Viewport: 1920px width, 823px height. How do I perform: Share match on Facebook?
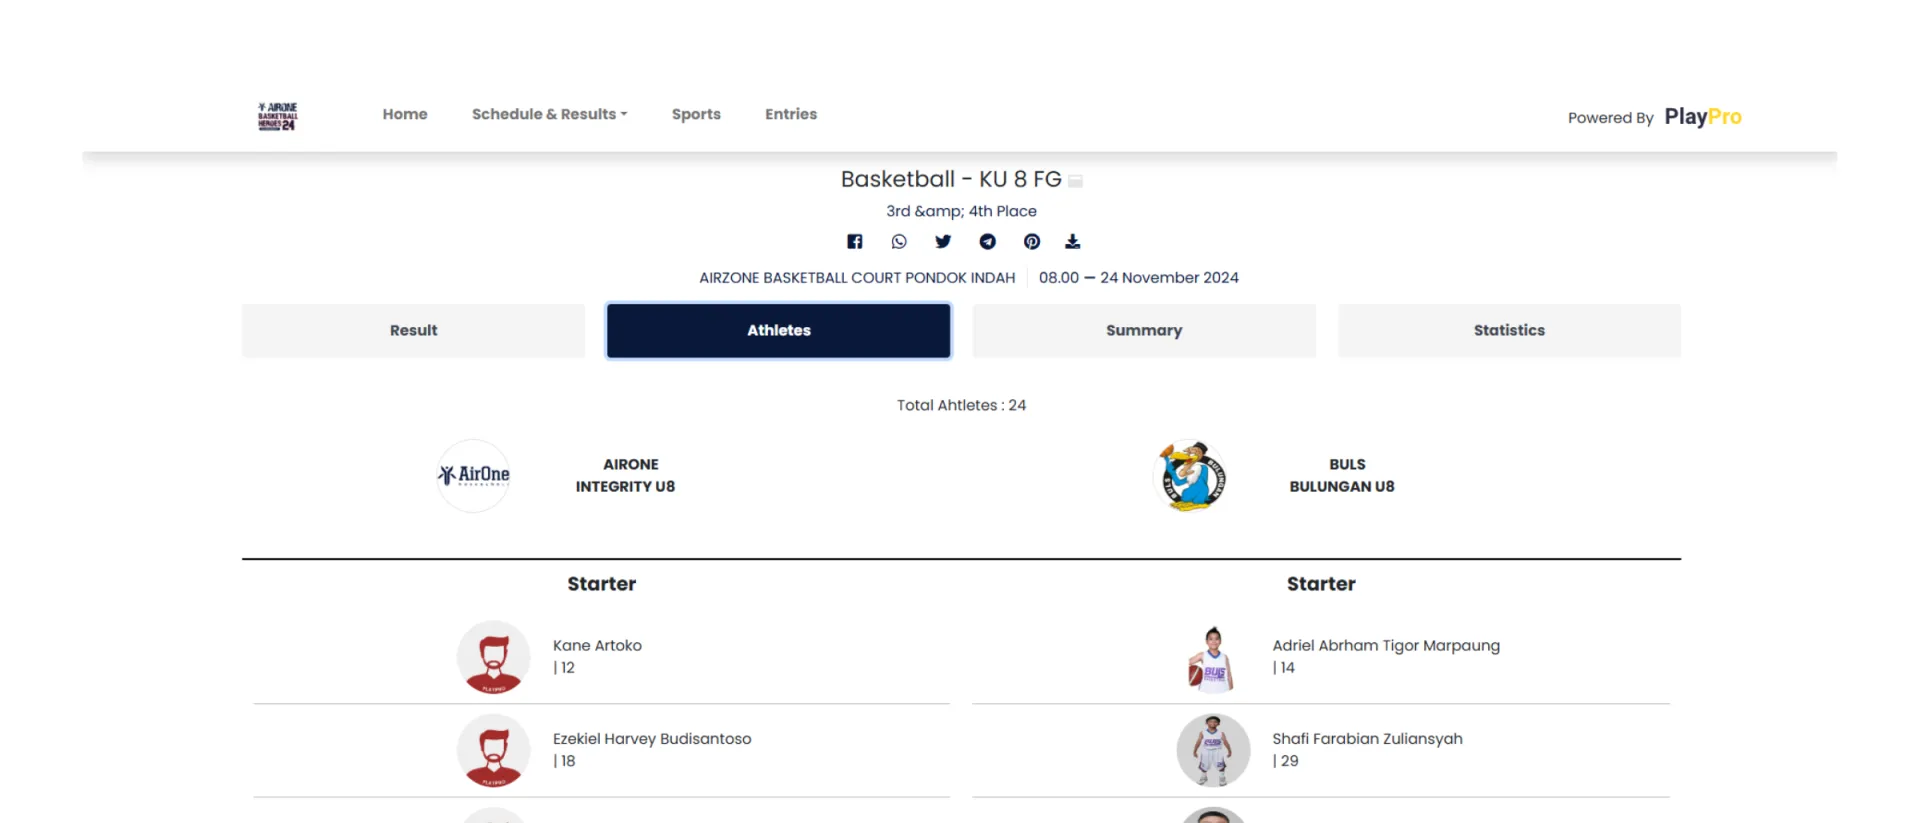click(x=854, y=242)
